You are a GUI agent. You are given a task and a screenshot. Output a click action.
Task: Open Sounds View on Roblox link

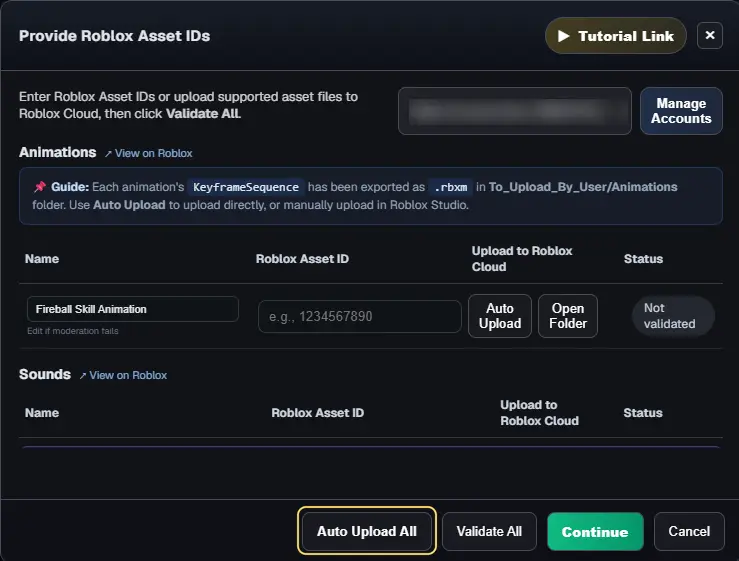pyautogui.click(x=123, y=375)
